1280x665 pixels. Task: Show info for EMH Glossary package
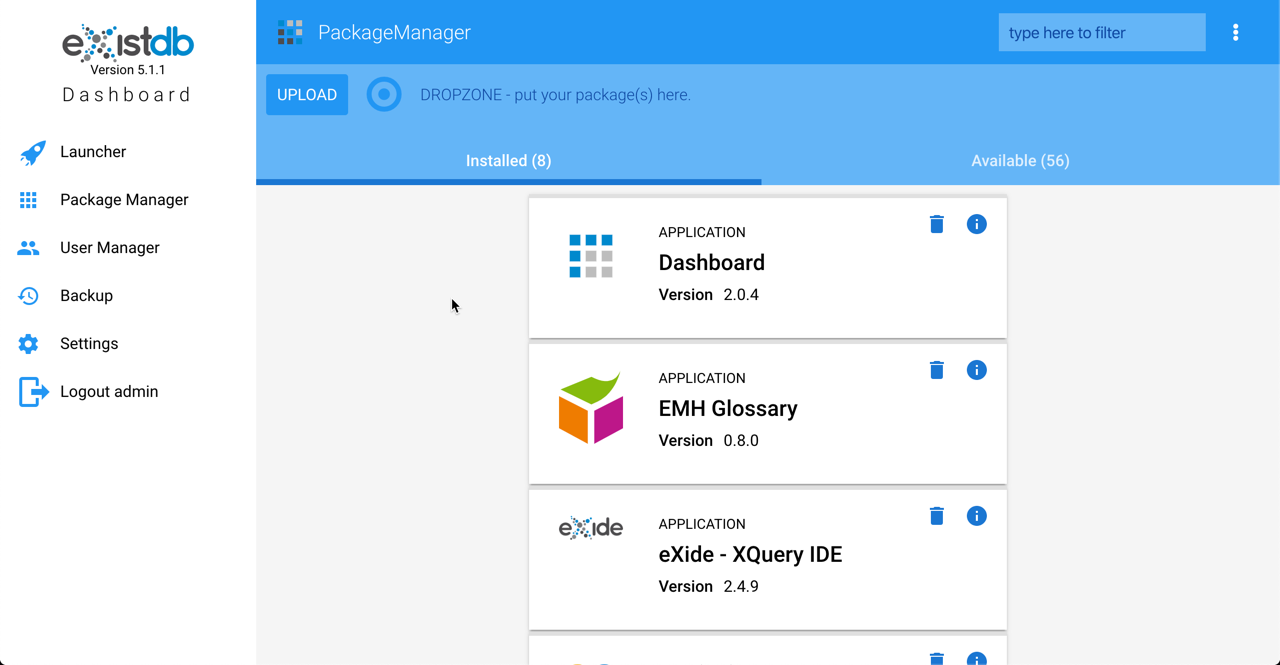tap(977, 370)
